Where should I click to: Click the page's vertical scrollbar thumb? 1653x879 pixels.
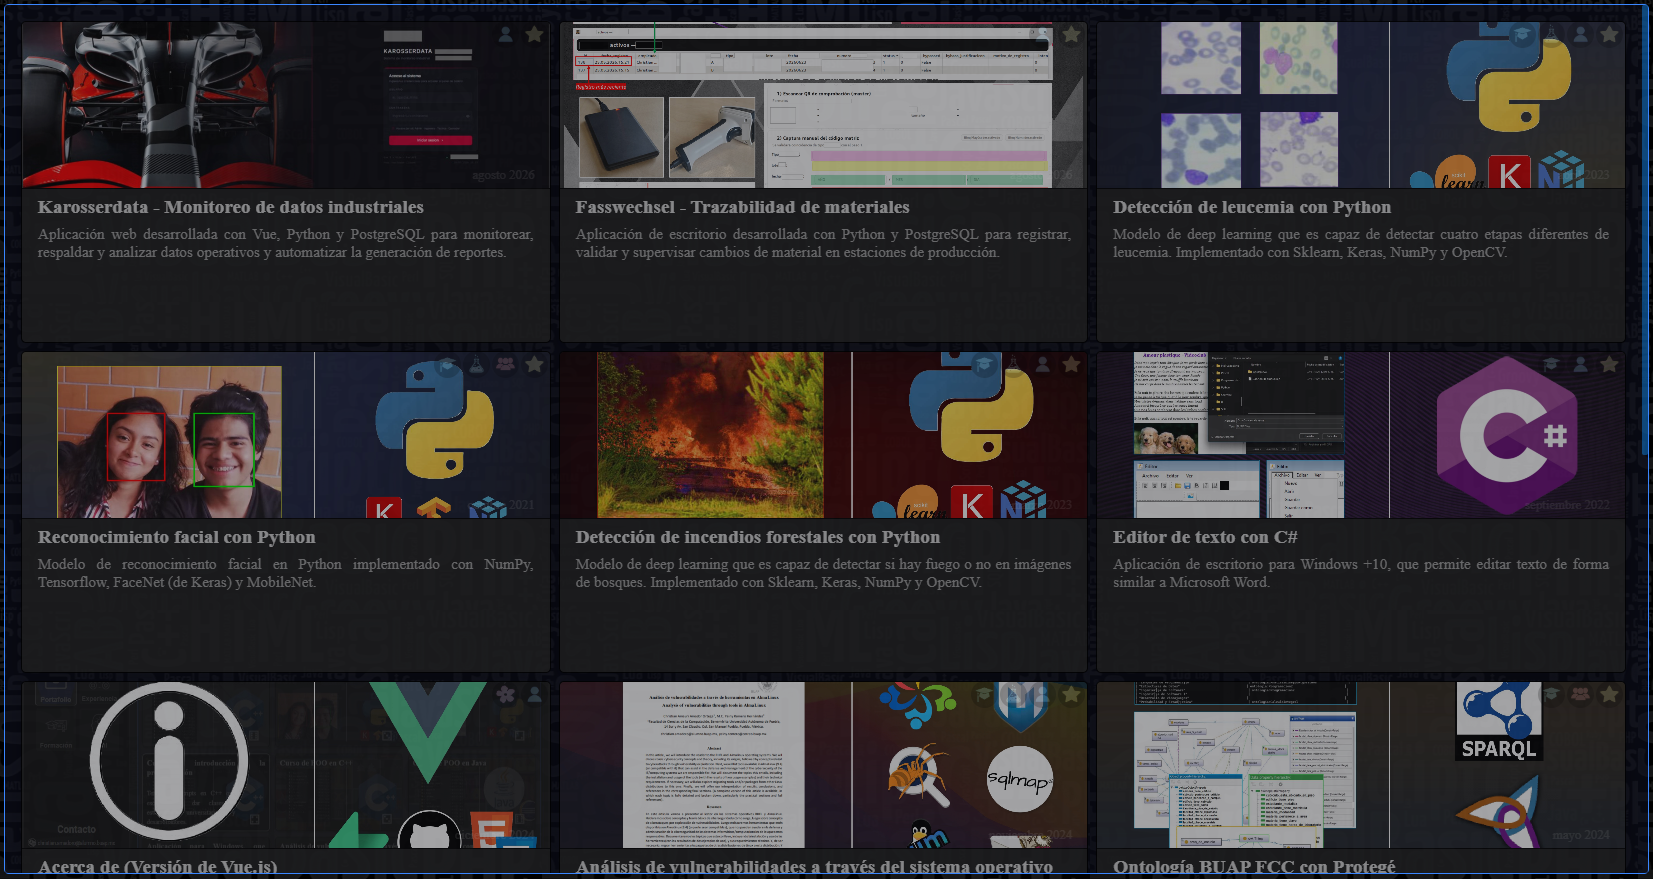coord(1646,230)
